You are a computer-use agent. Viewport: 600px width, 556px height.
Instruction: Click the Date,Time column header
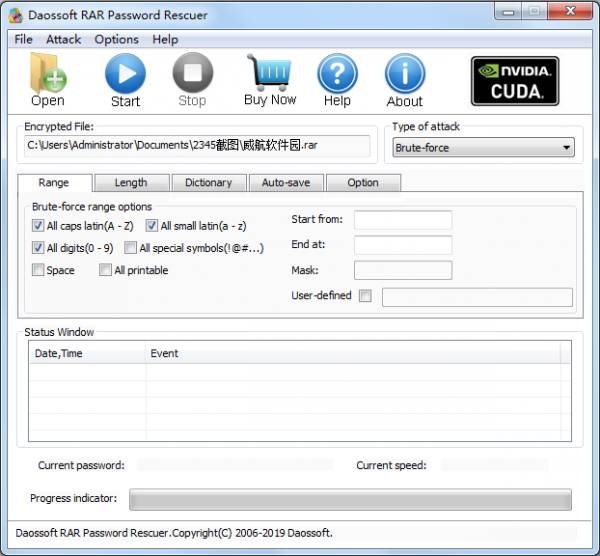(x=88, y=353)
